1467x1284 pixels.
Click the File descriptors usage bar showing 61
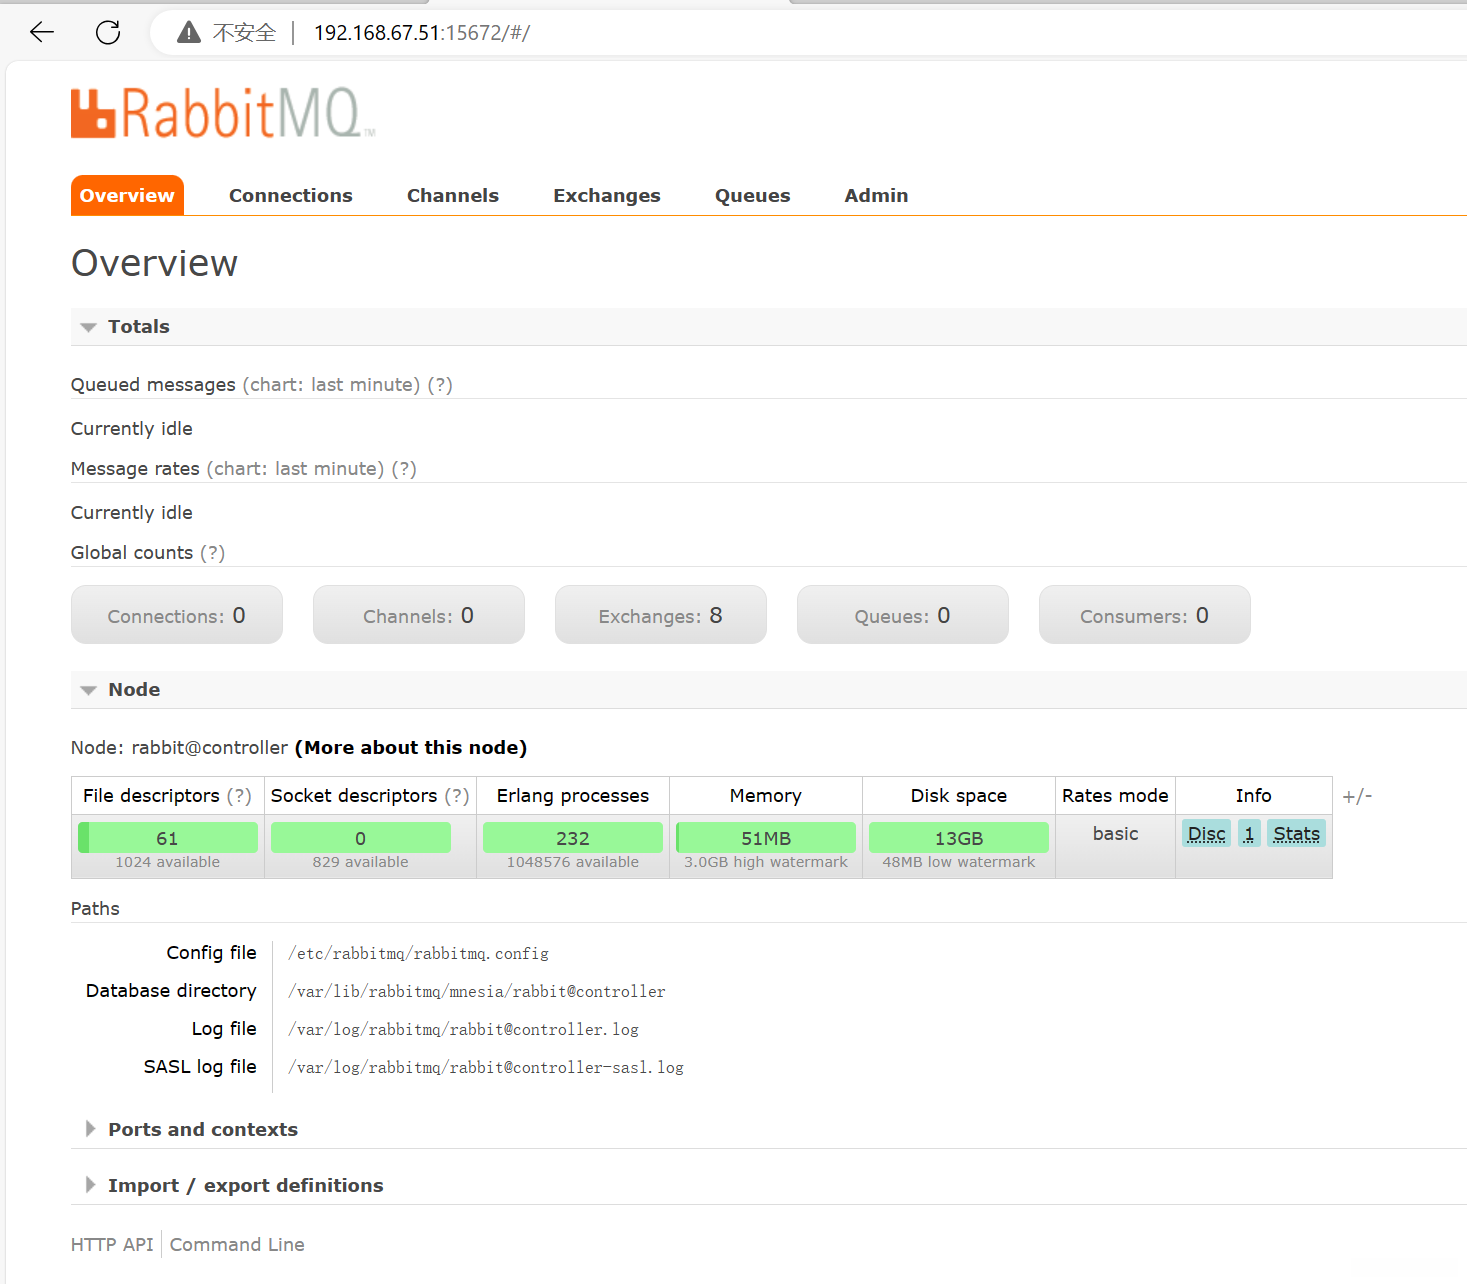tap(168, 838)
